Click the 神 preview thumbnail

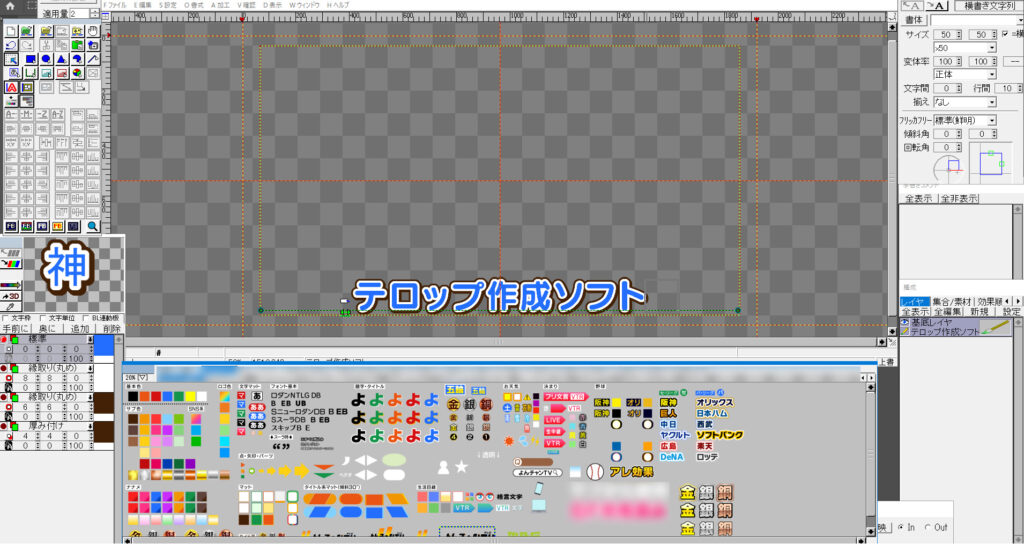click(67, 266)
